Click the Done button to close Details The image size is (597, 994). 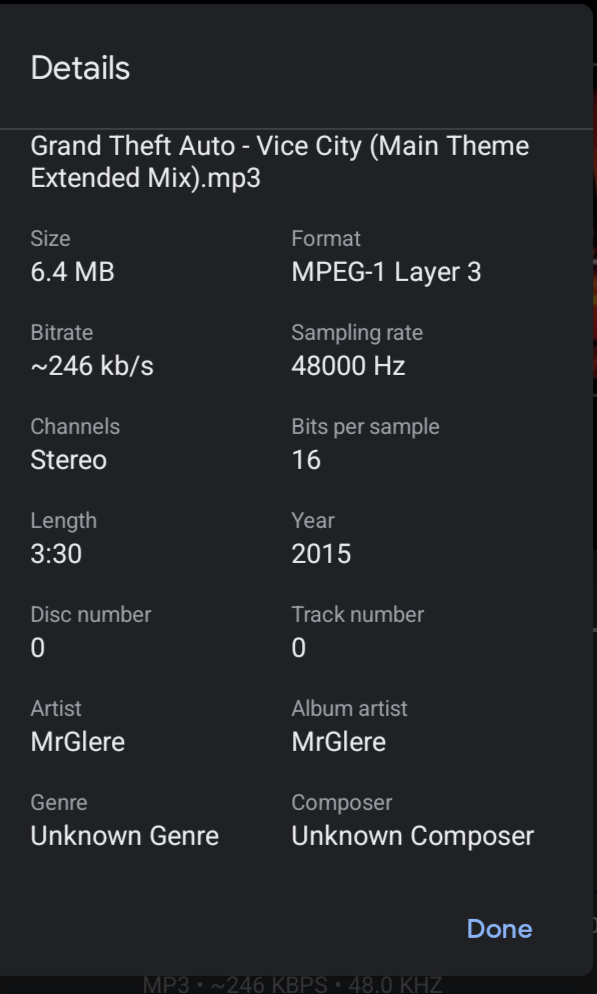tap(498, 929)
